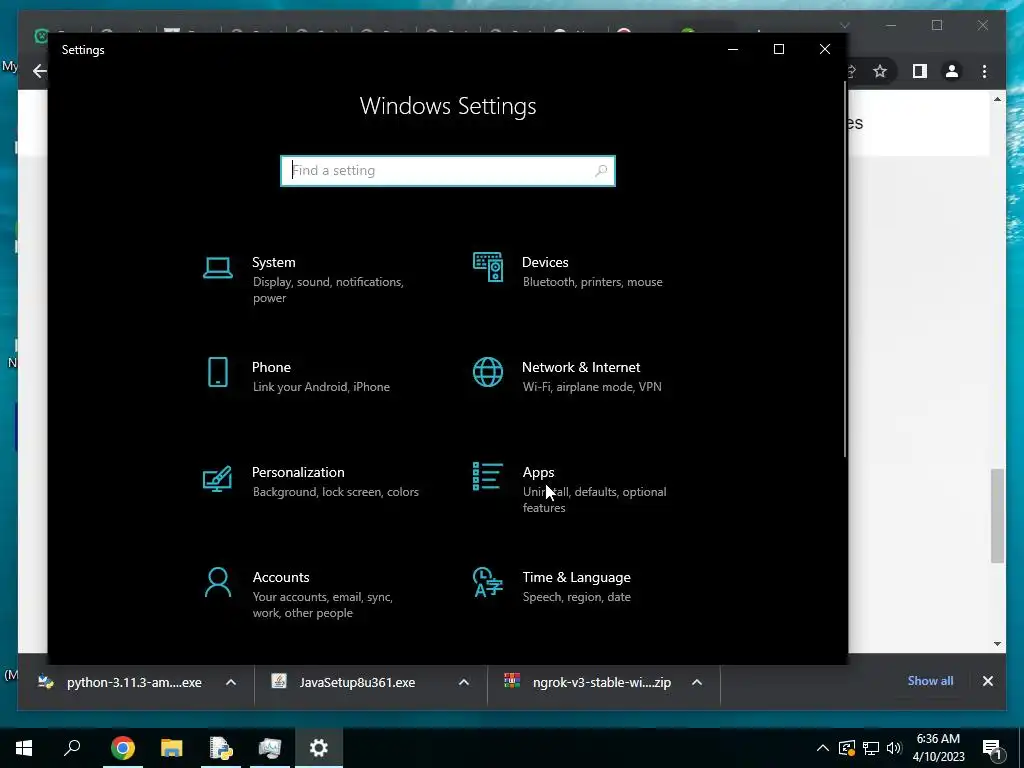Bookmark the page with Chrome's star icon

click(x=880, y=71)
